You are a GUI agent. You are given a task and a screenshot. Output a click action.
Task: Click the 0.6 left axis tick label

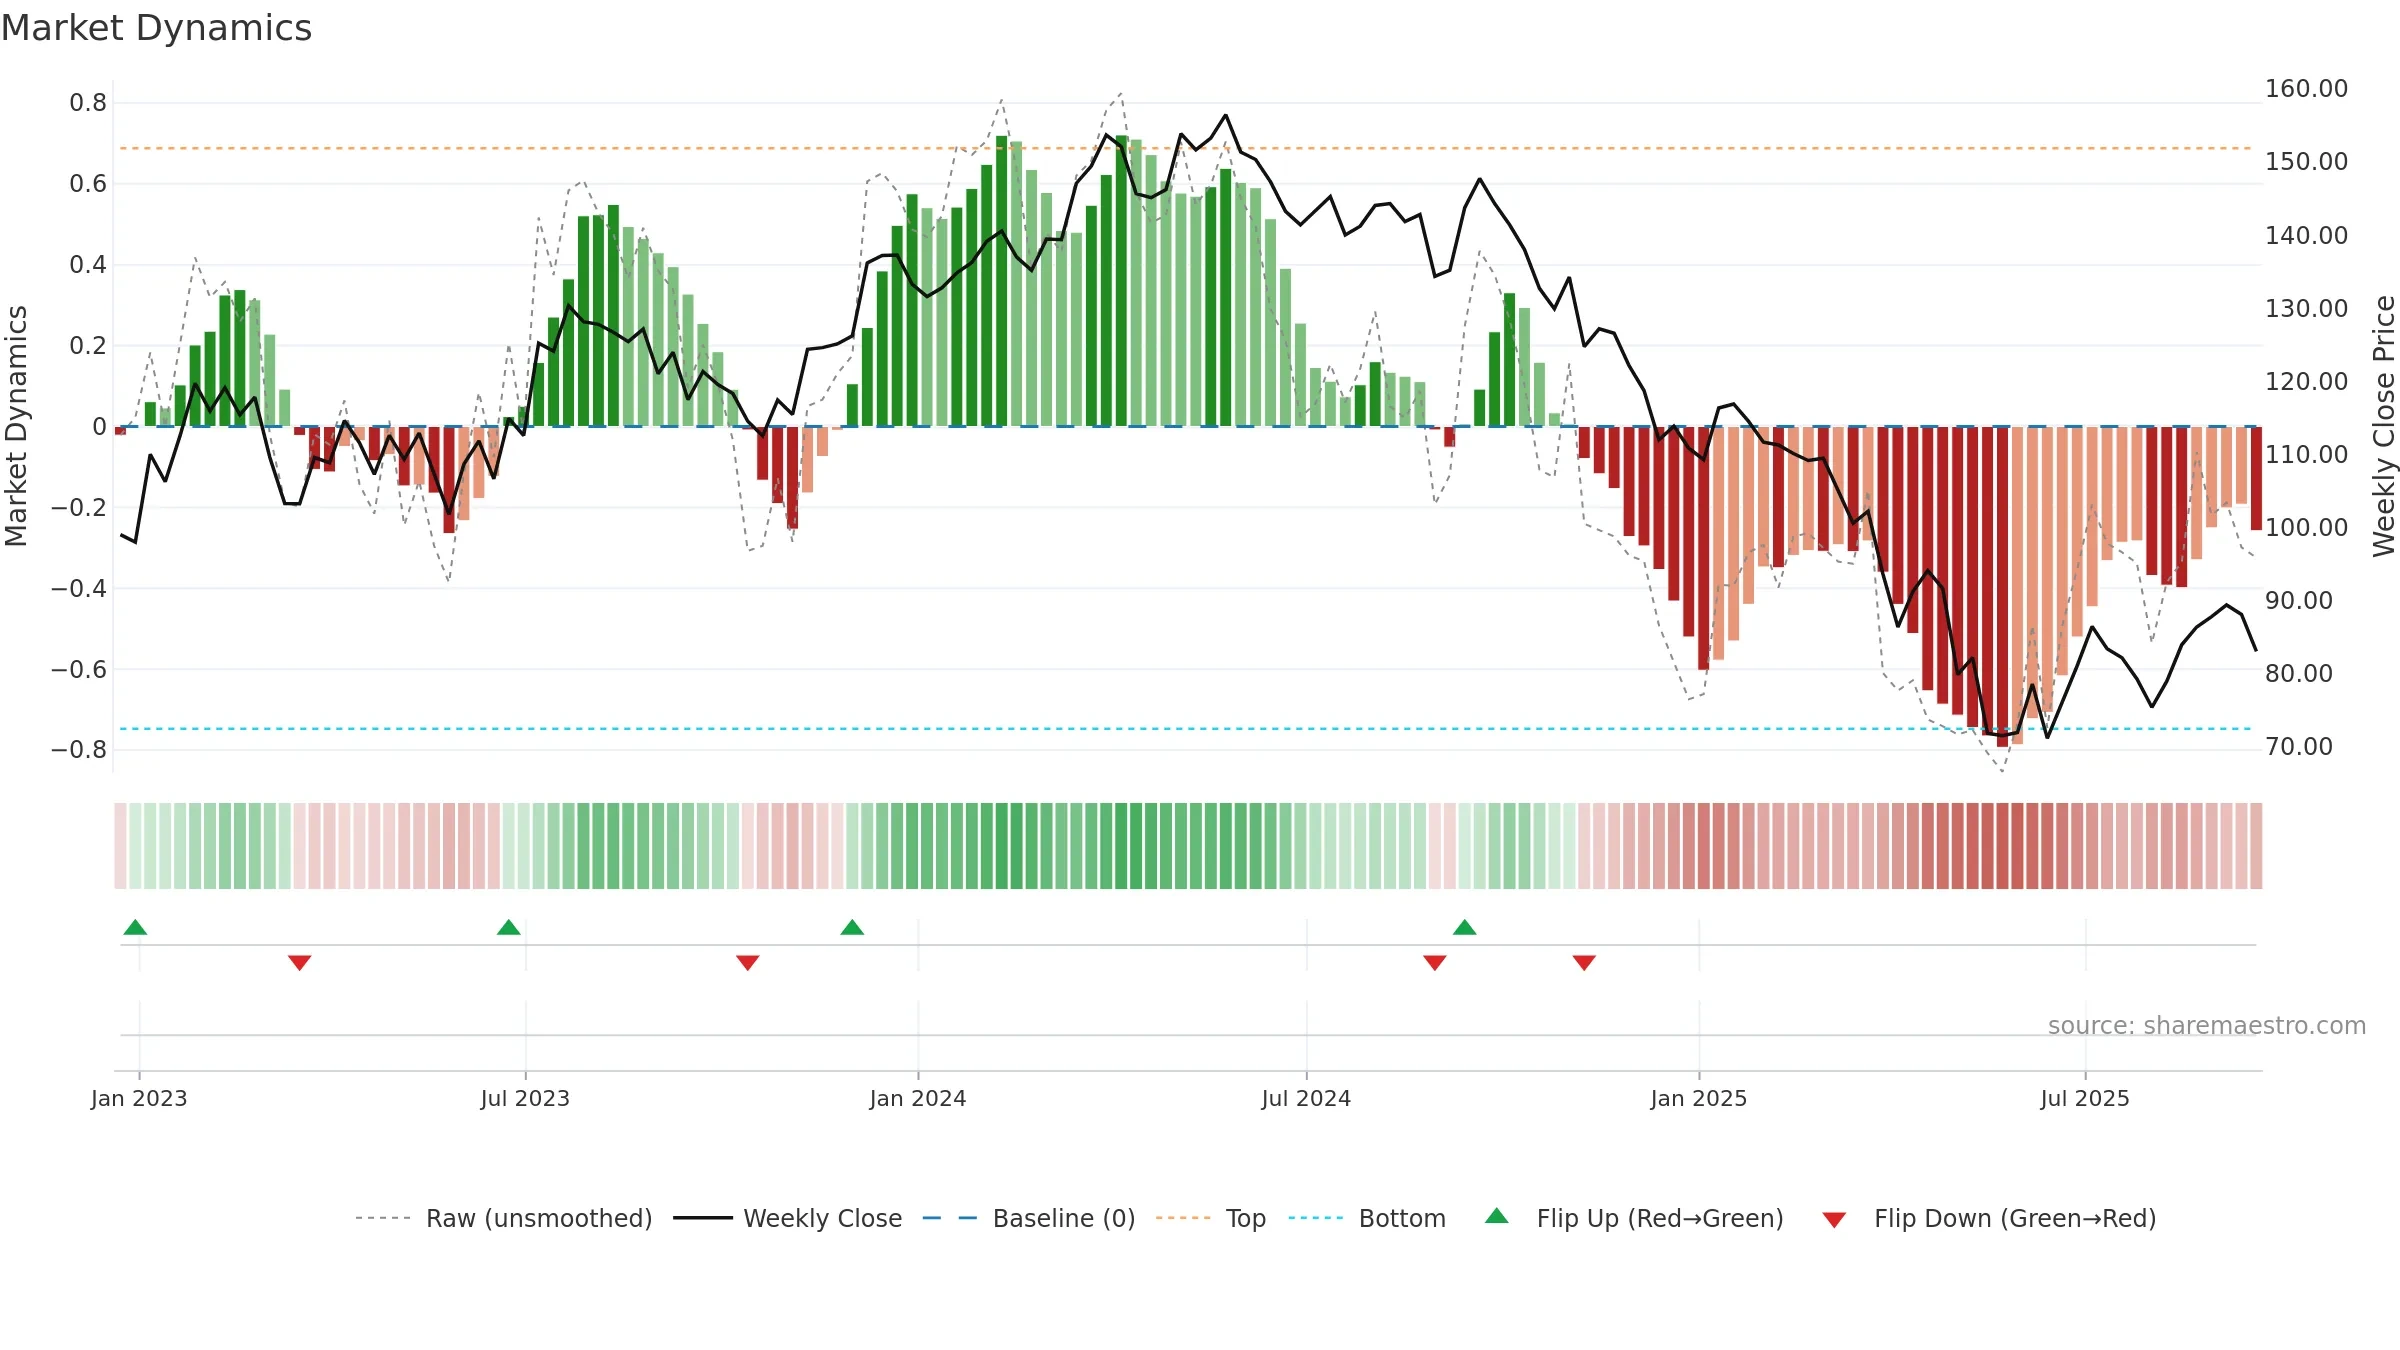tap(88, 184)
